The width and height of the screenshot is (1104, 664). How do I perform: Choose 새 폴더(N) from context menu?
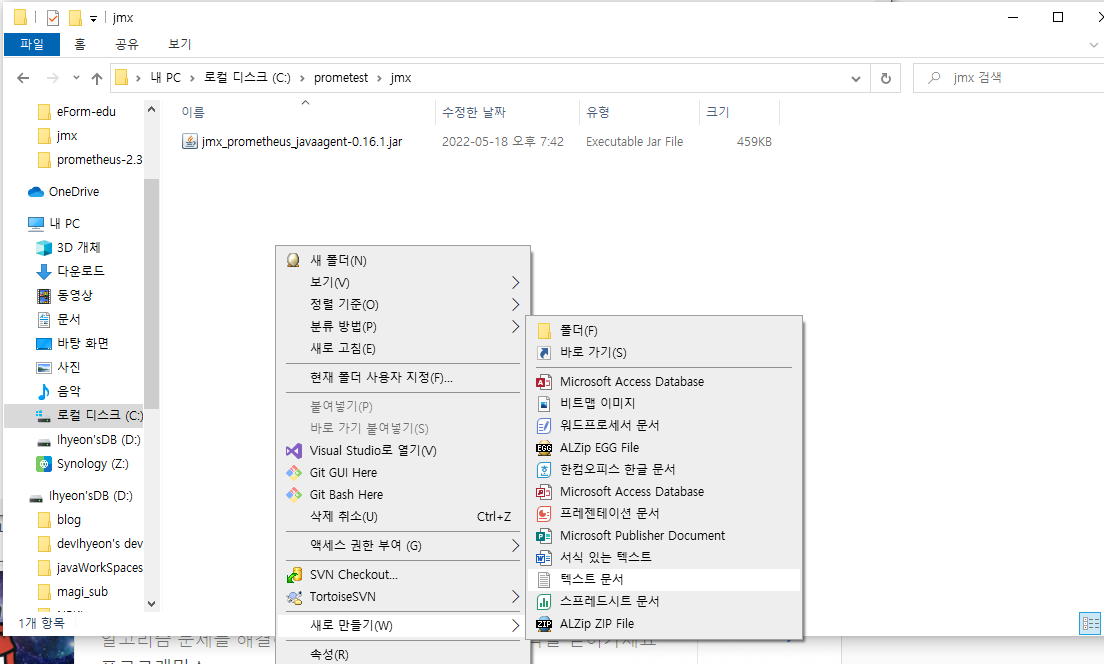tap(403, 261)
